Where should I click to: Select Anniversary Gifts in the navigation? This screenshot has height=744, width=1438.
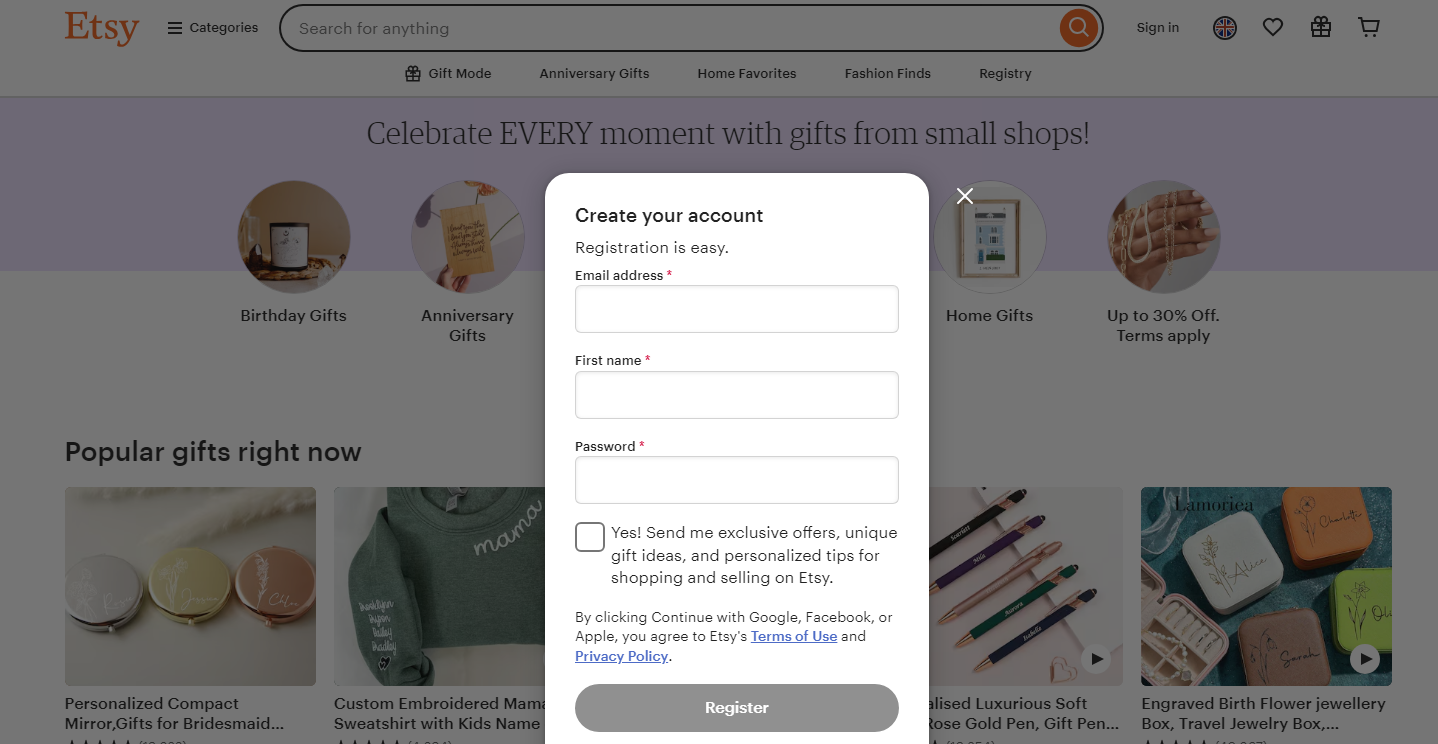[594, 73]
